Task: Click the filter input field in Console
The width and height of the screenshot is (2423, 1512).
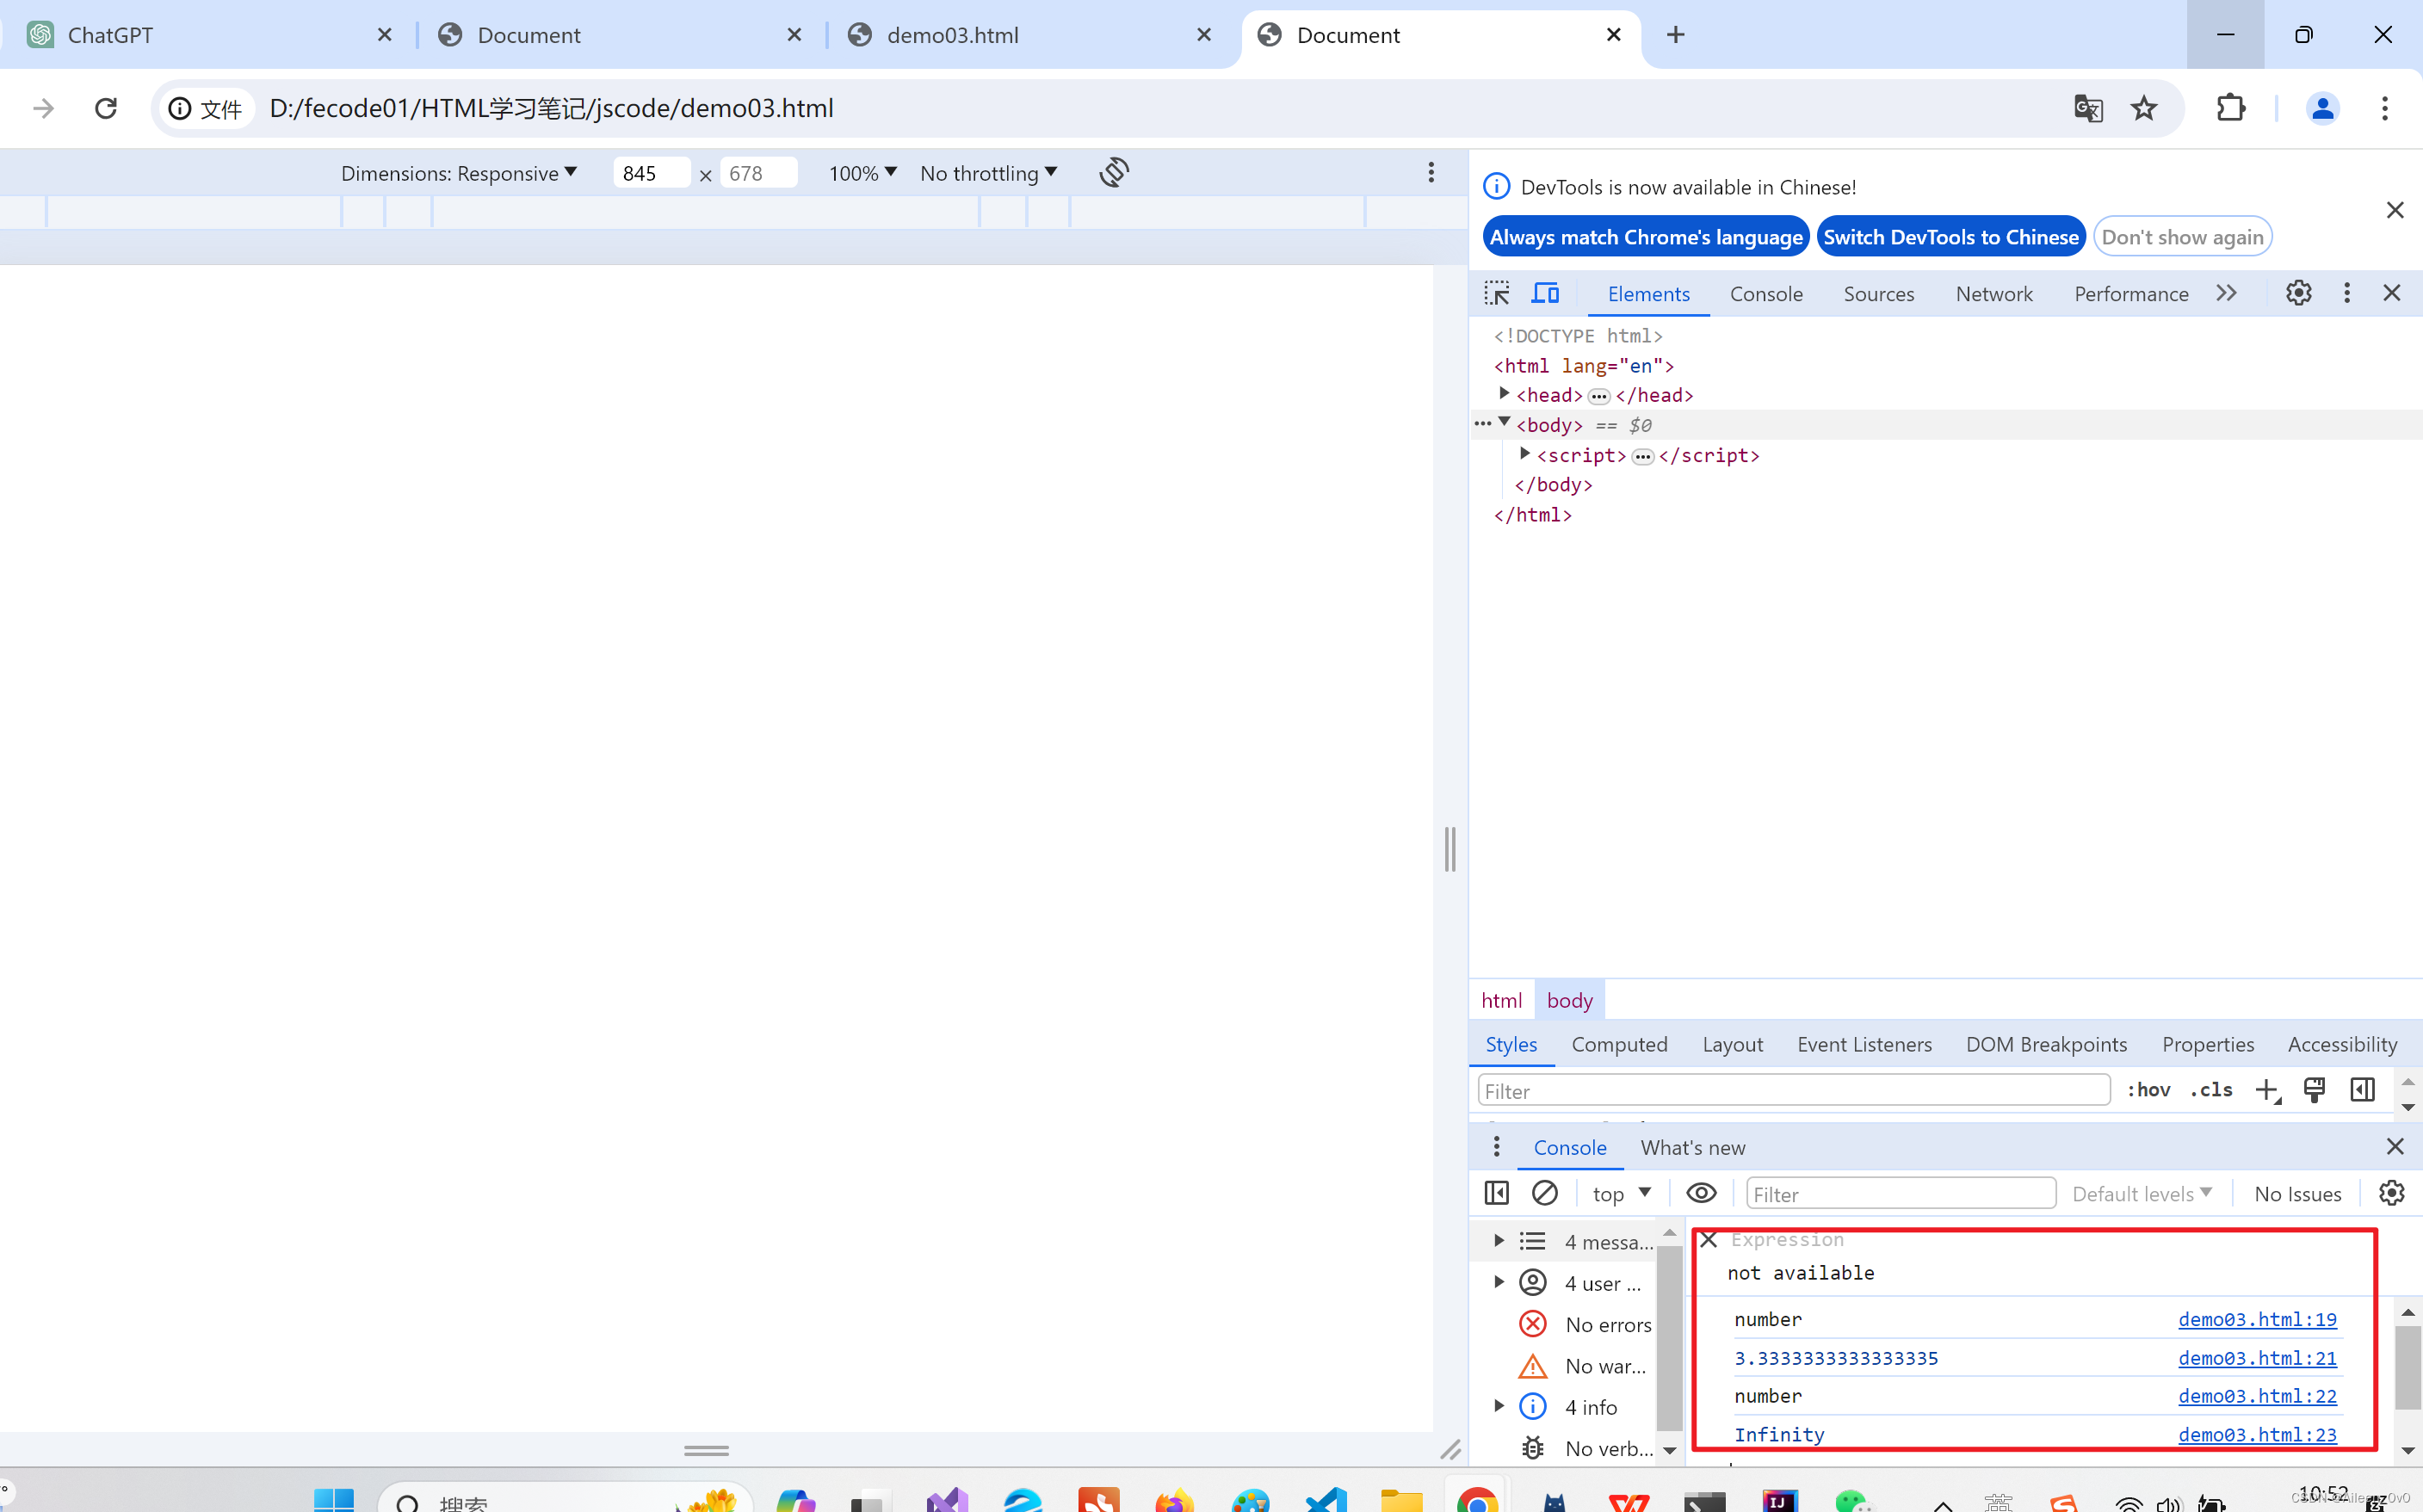Action: 1899,1194
